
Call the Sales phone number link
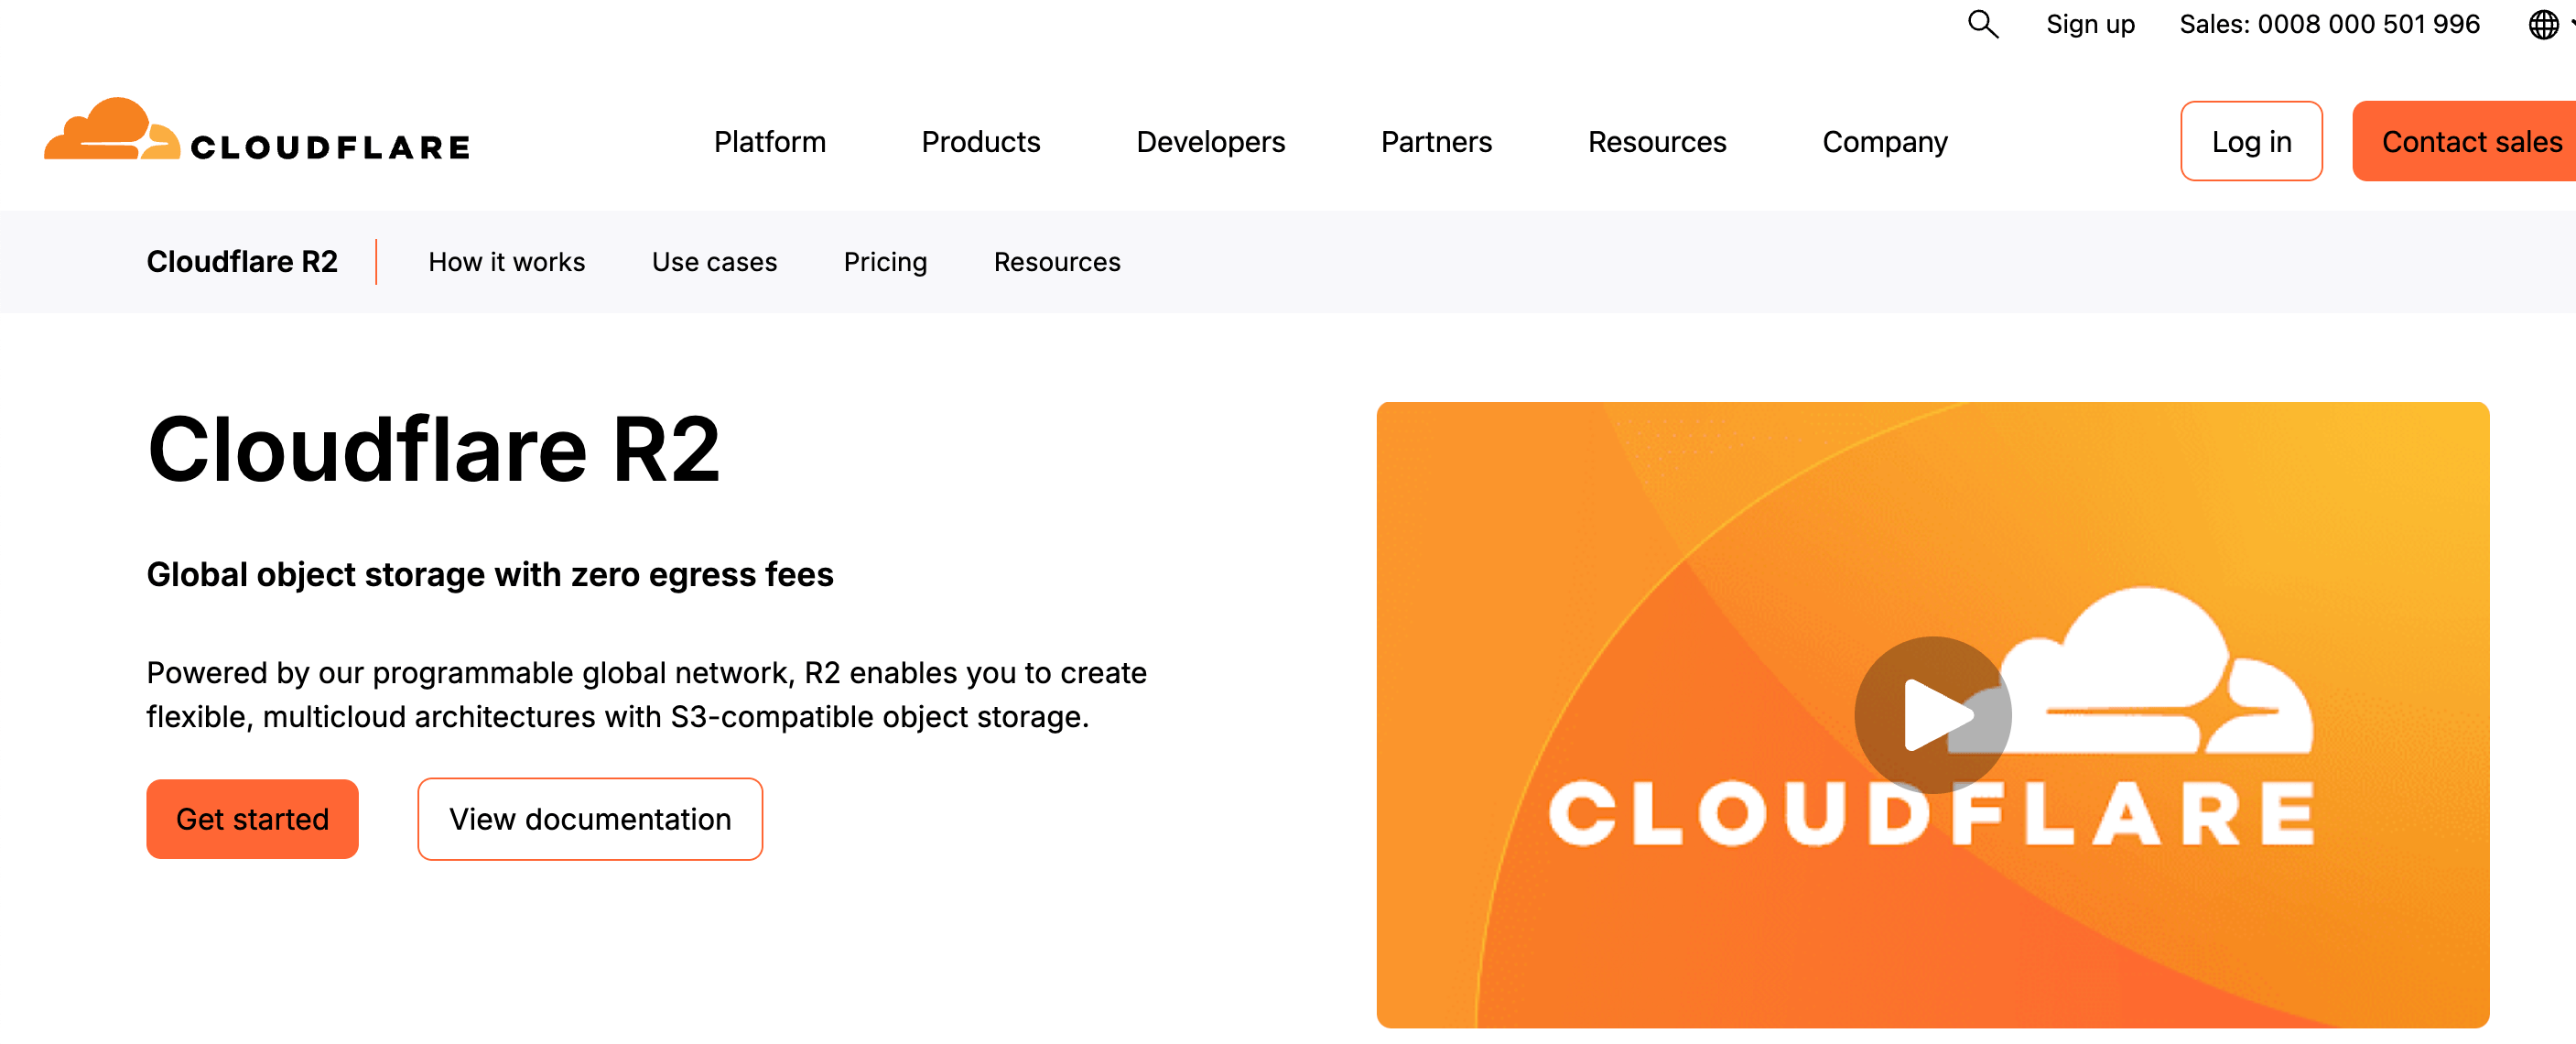point(2328,24)
